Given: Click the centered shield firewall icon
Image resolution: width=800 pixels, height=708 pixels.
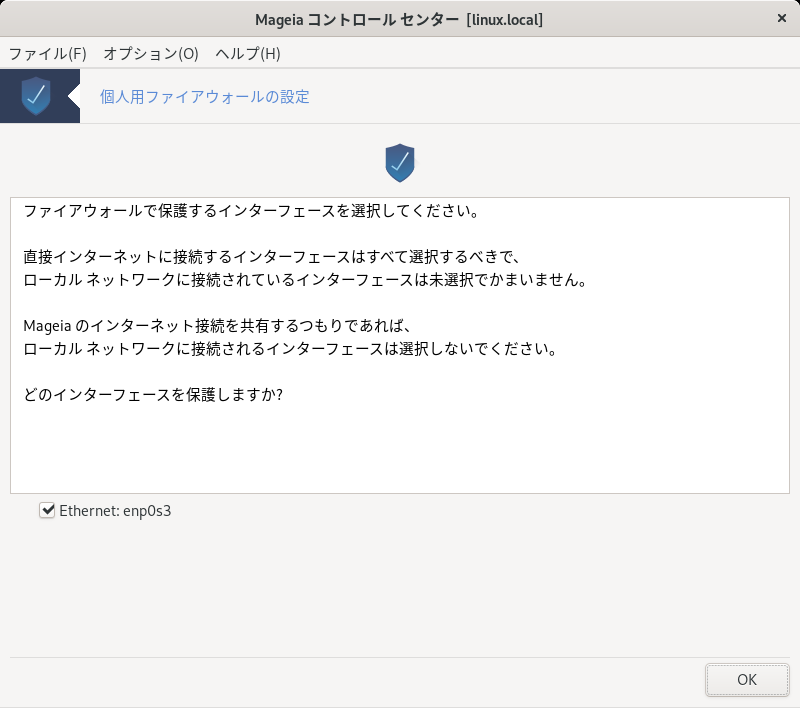Looking at the screenshot, I should [x=399, y=163].
